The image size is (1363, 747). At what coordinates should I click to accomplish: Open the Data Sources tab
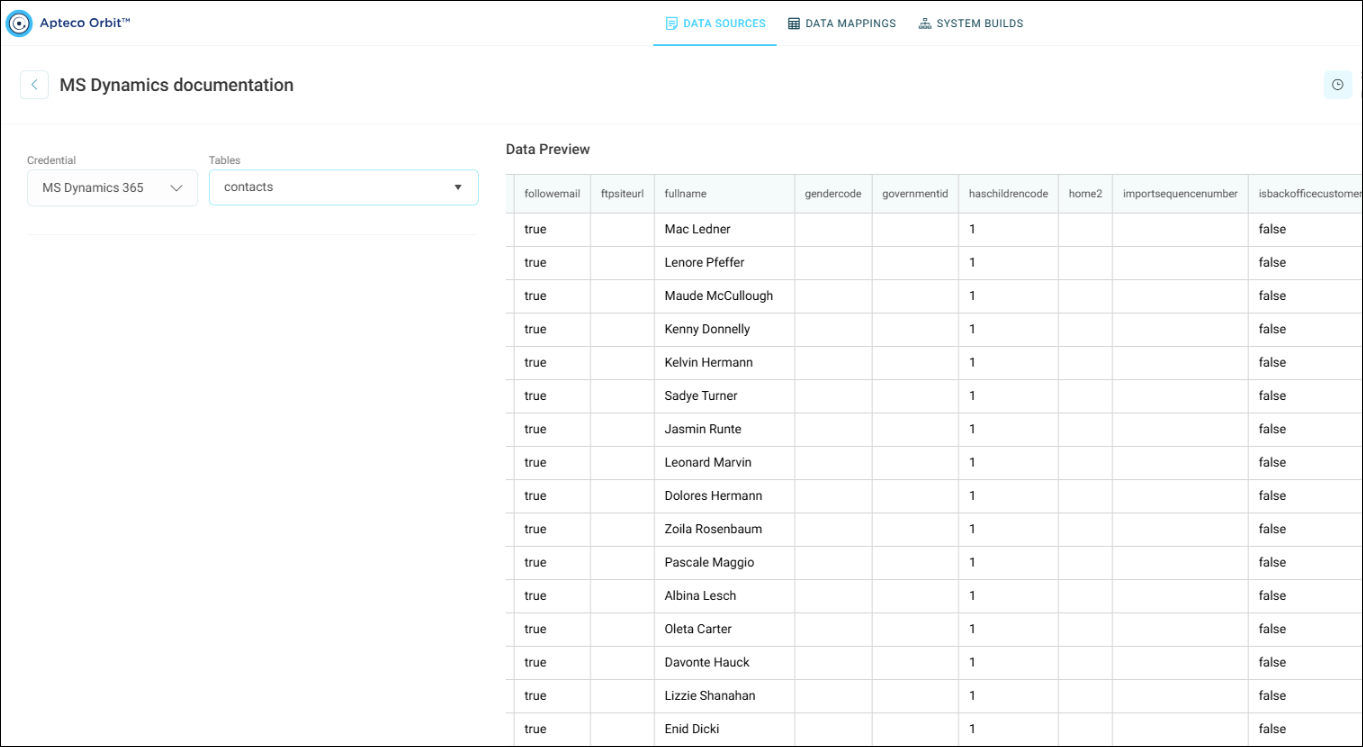(x=715, y=23)
